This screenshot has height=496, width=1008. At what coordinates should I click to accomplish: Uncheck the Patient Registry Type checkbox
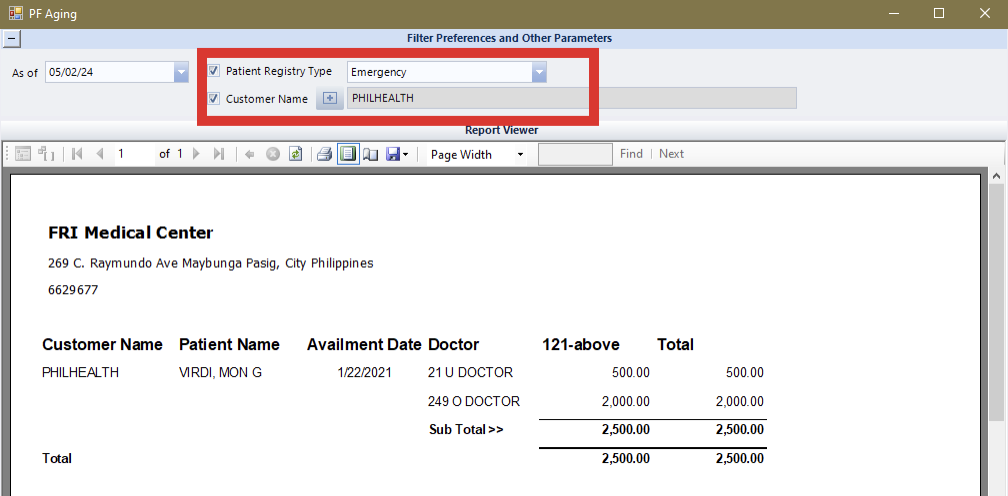pos(214,71)
